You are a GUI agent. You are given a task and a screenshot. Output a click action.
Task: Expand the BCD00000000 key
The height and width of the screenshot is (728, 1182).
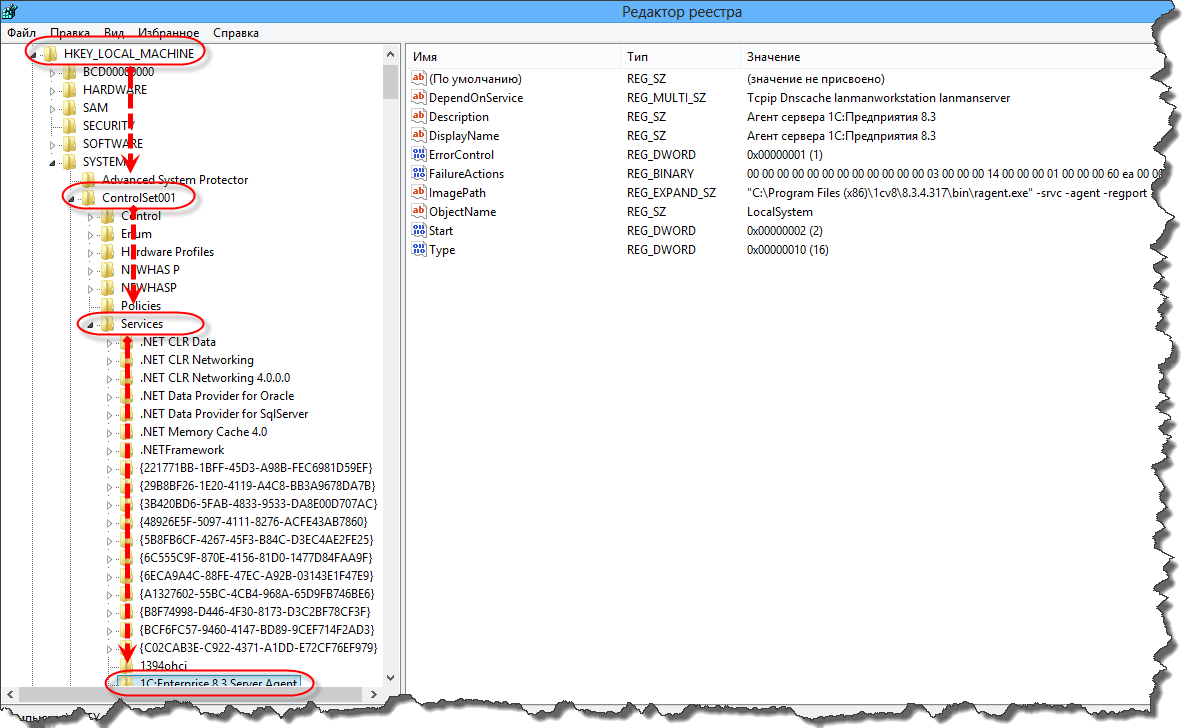click(x=52, y=72)
